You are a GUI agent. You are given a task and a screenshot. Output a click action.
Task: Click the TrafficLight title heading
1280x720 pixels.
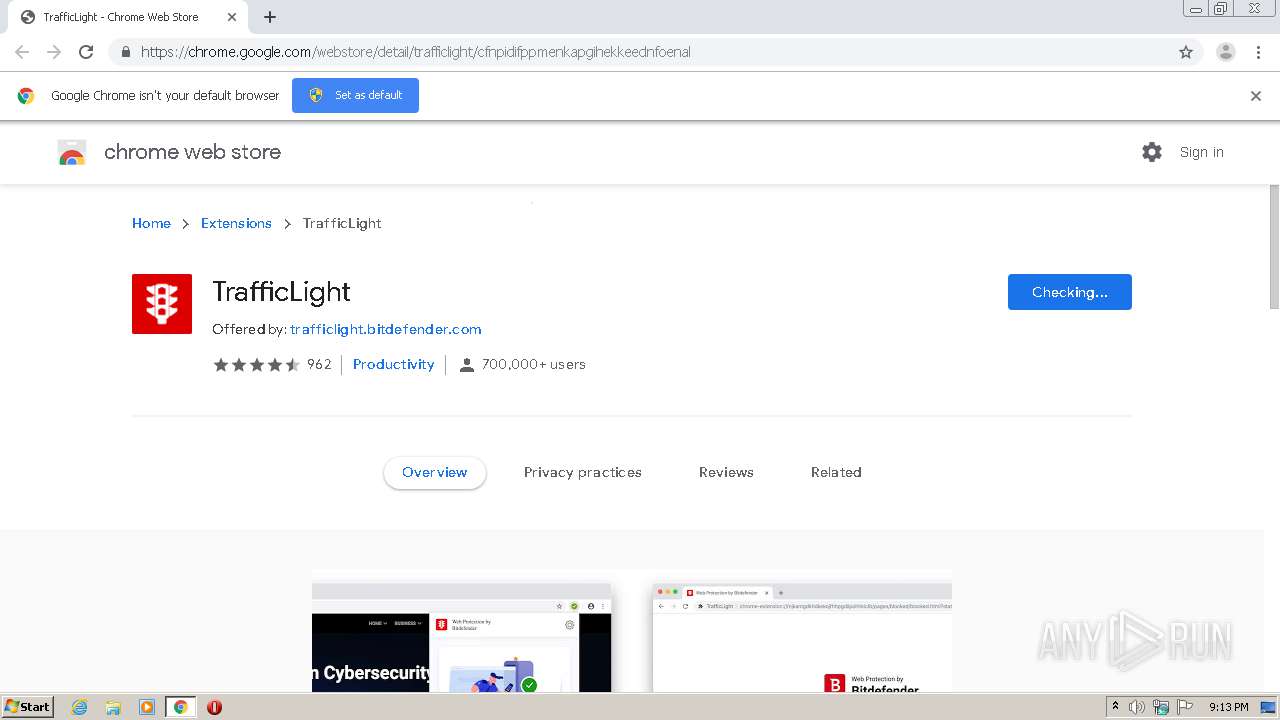pyautogui.click(x=281, y=292)
